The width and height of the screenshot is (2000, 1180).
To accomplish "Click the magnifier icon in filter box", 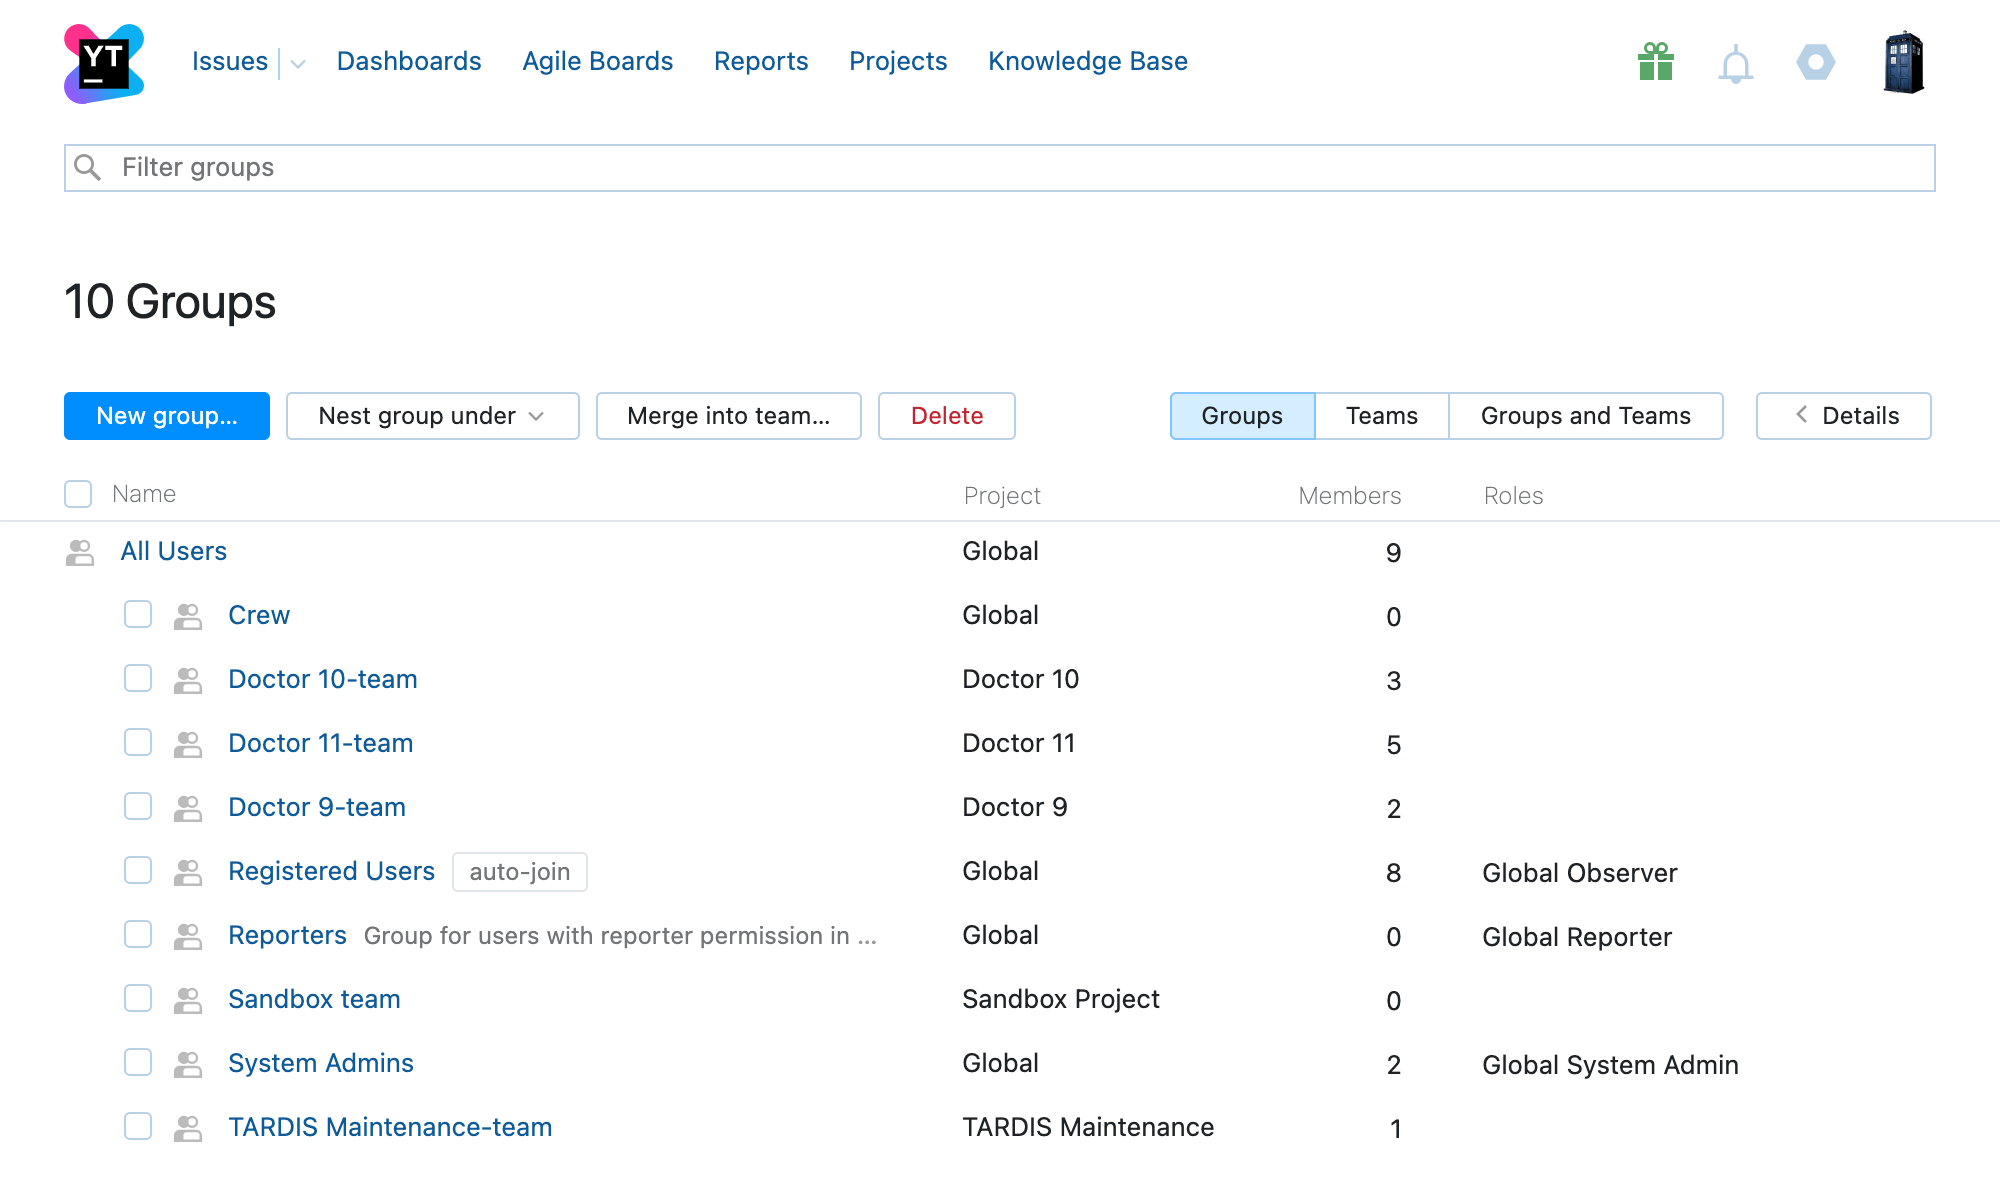I will pyautogui.click(x=88, y=167).
